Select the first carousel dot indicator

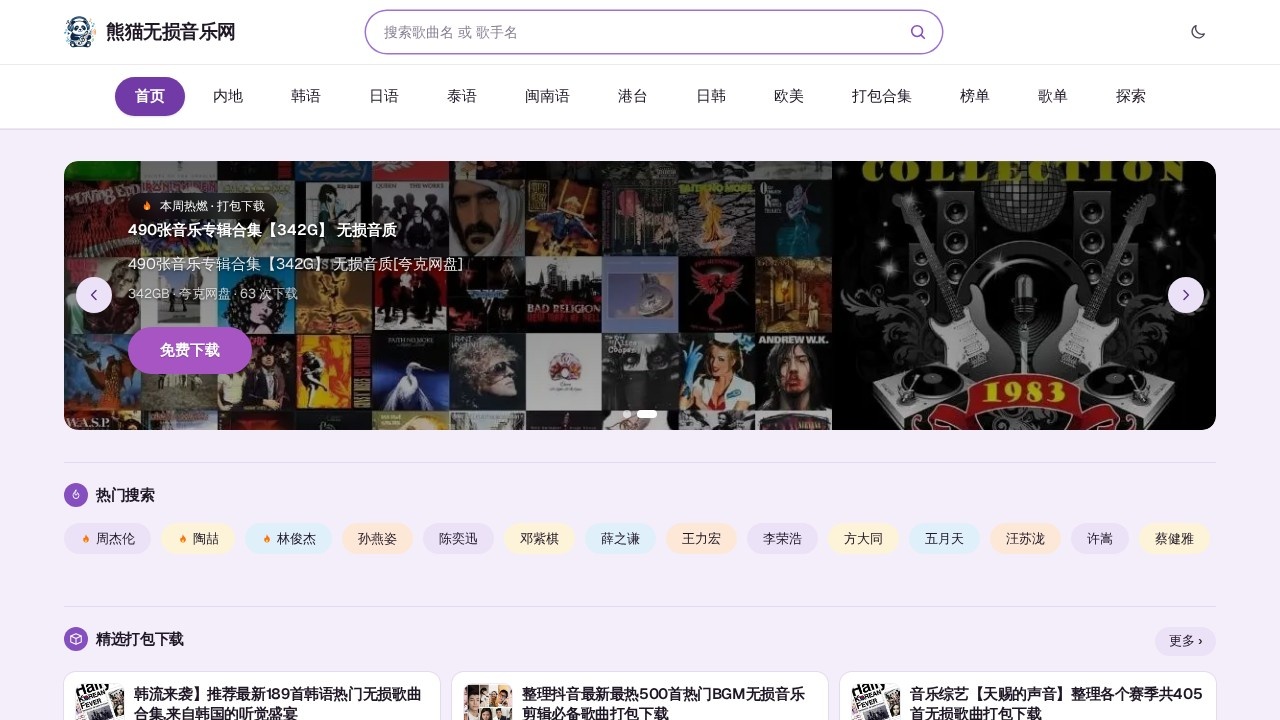pyautogui.click(x=627, y=414)
